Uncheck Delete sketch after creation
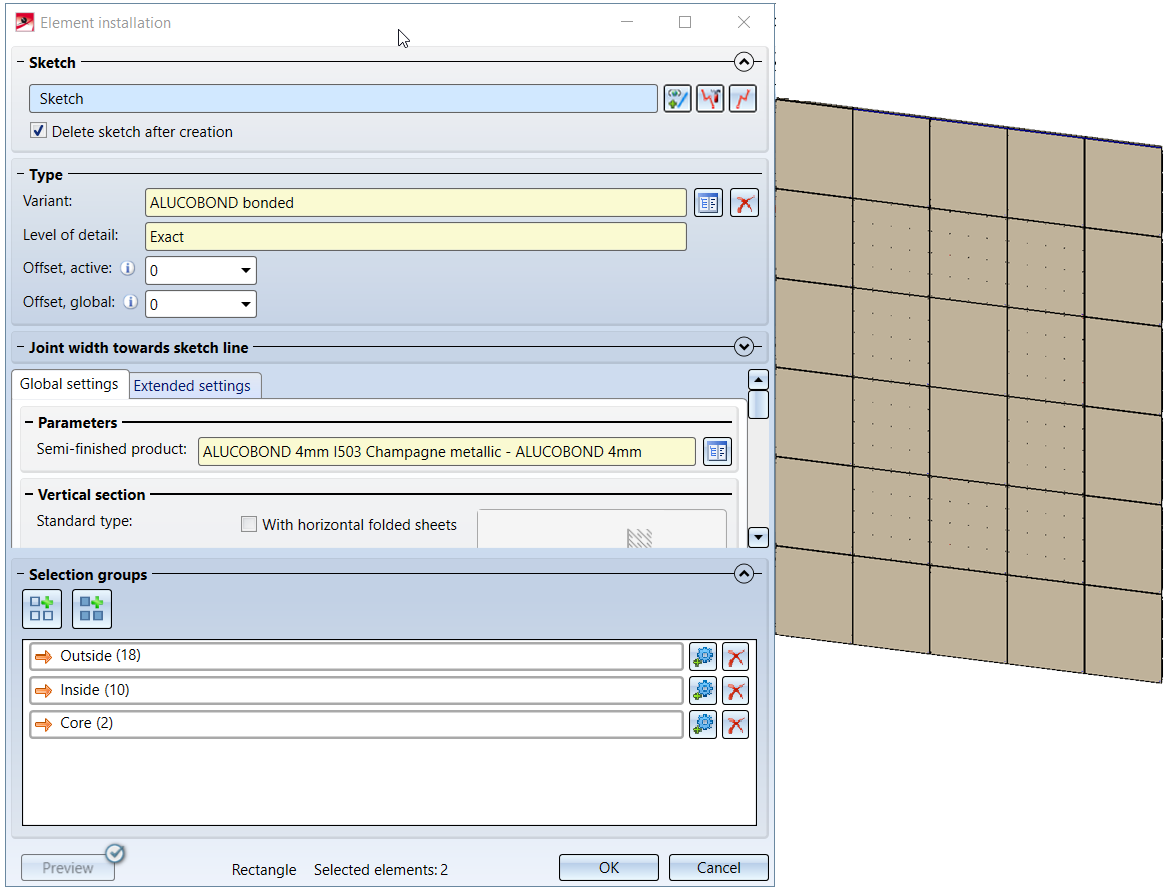 (x=39, y=131)
